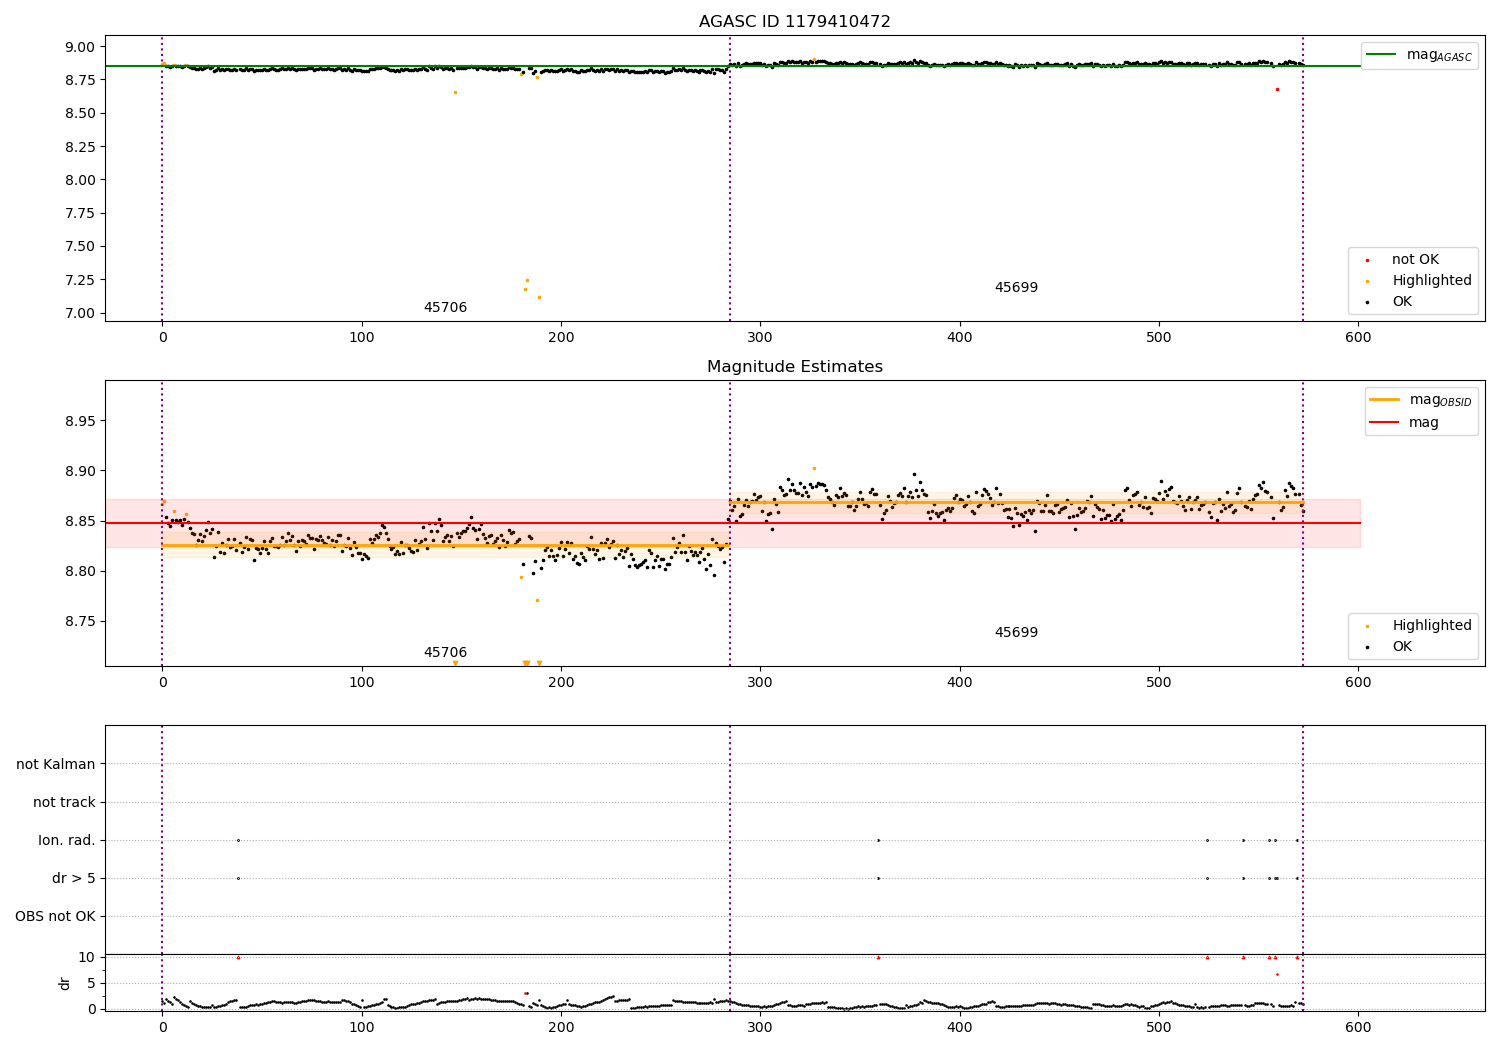Click the 'not Kalman' axis label

pos(56,765)
